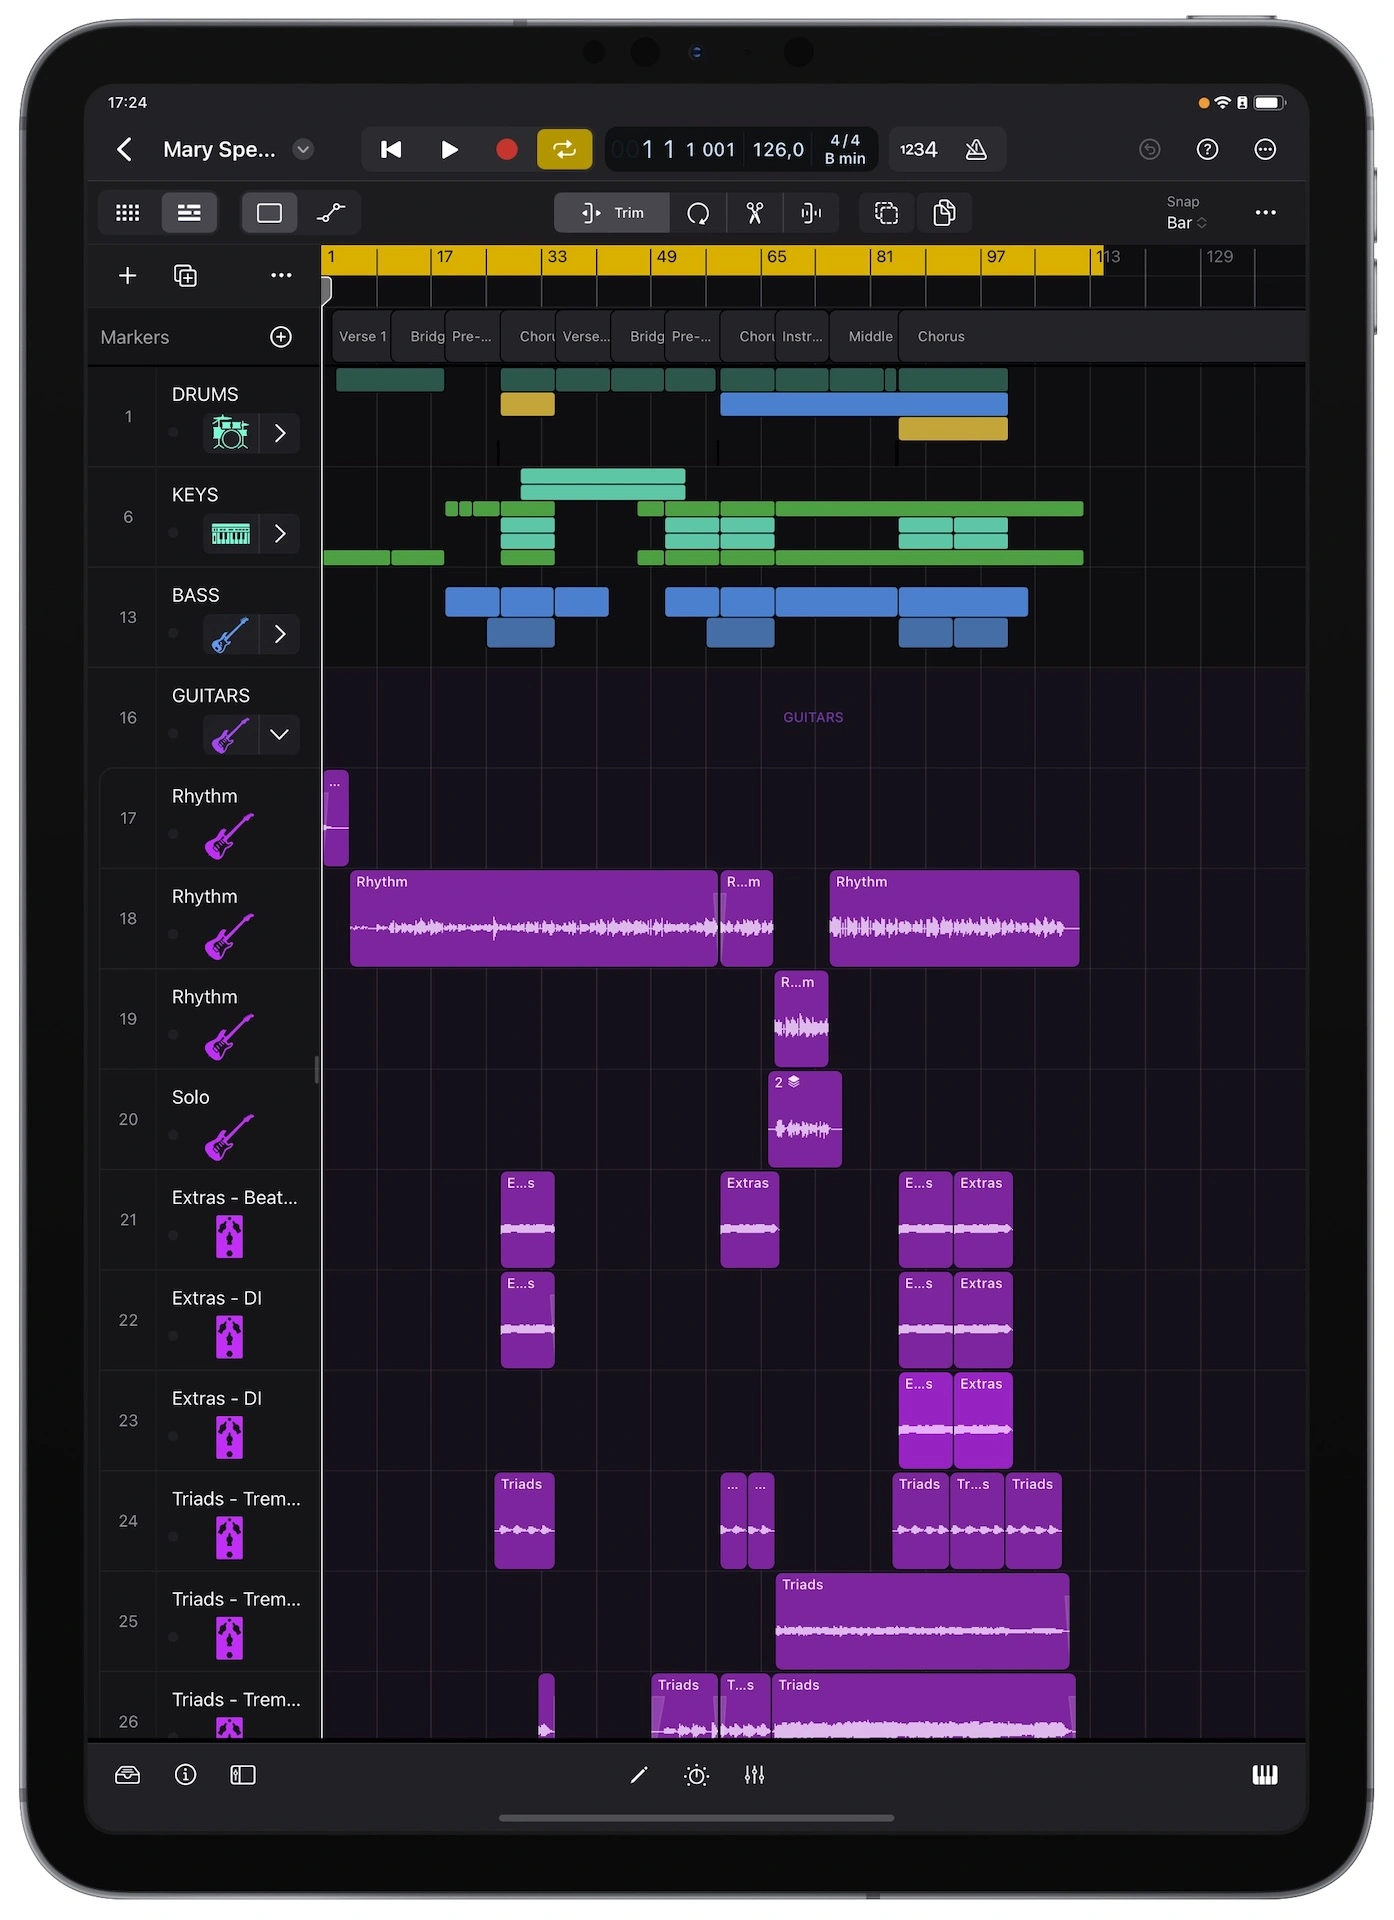
Task: Open the Snap Bar dropdown
Action: pyautogui.click(x=1187, y=213)
